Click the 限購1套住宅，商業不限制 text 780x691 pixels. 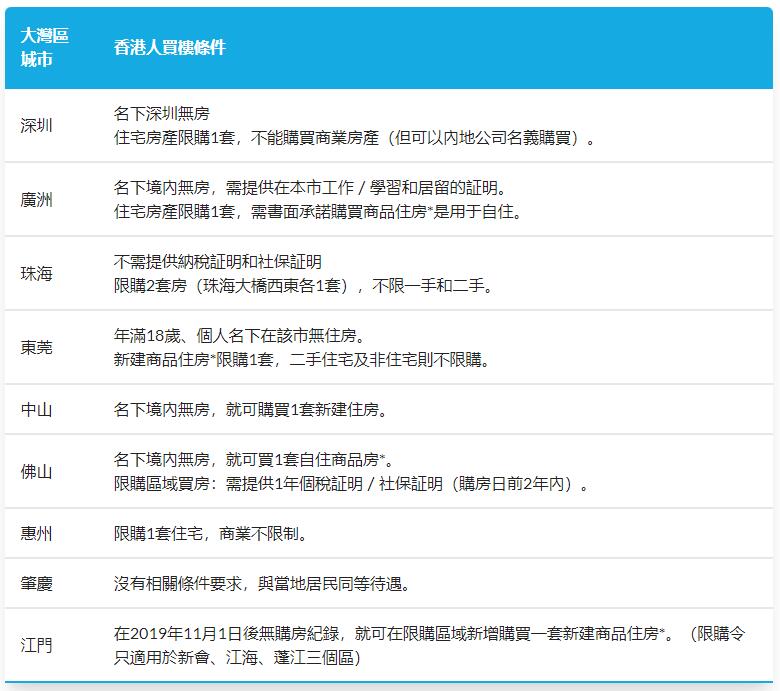coord(210,533)
